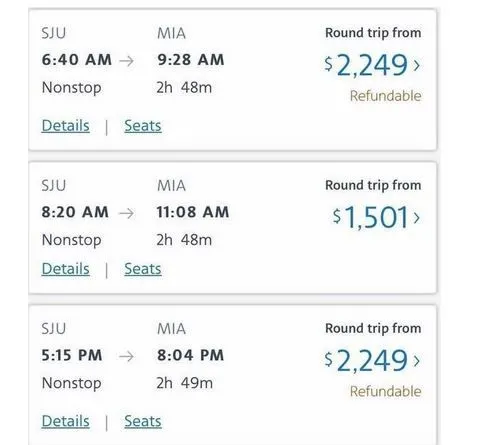Click chevron next to first $2,249 price
The height and width of the screenshot is (445, 484).
[x=416, y=65]
